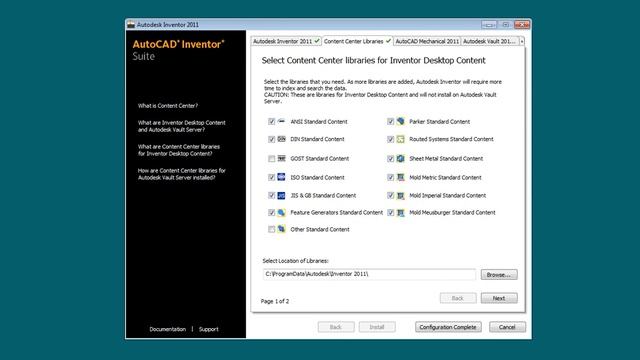
Task: Toggle ISO Standard Content checkbox
Action: pos(271,178)
